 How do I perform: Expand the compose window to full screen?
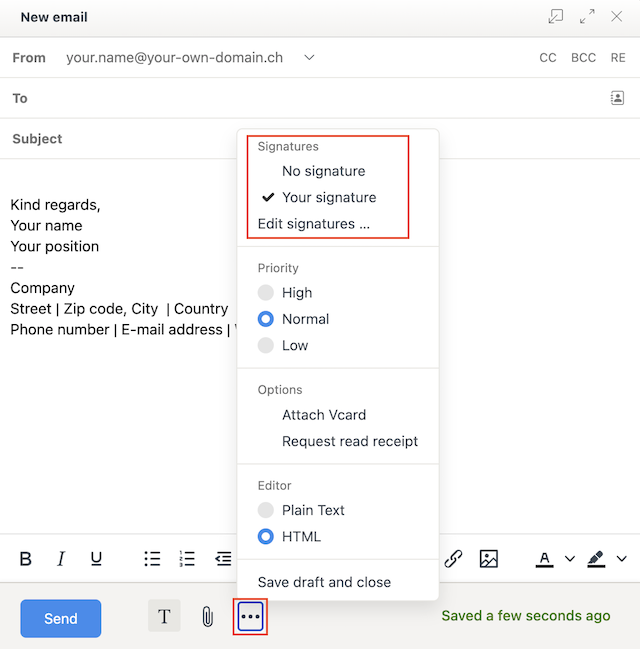(587, 17)
